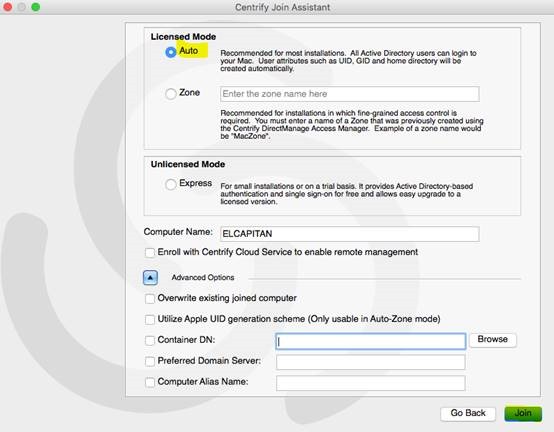Viewport: 554px width, 432px height.
Task: Click the Licensed Mode heading text
Action: tap(183, 37)
